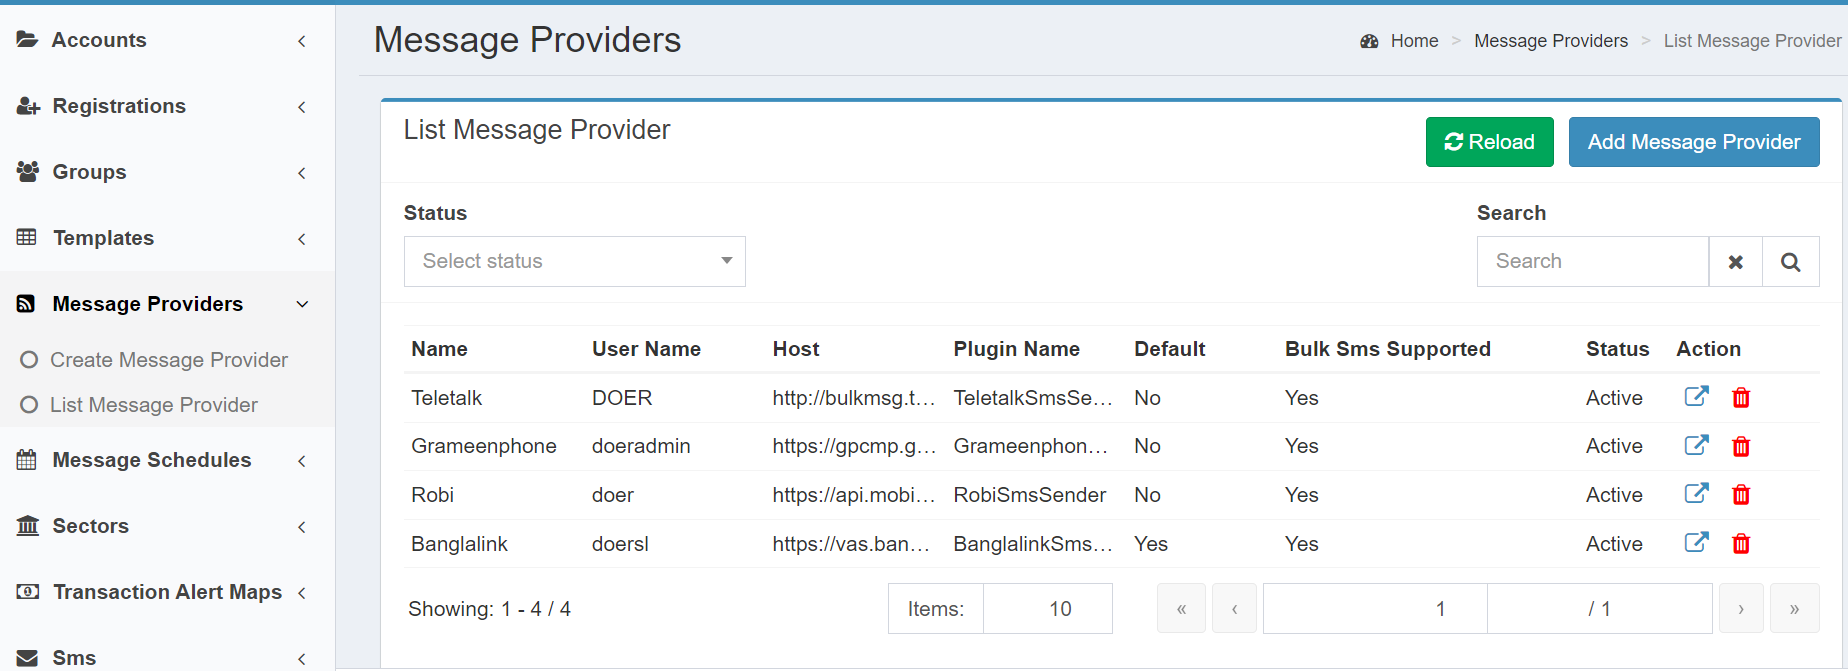The image size is (1848, 671).
Task: Expand the Message Schedules menu chevron
Action: tap(302, 461)
